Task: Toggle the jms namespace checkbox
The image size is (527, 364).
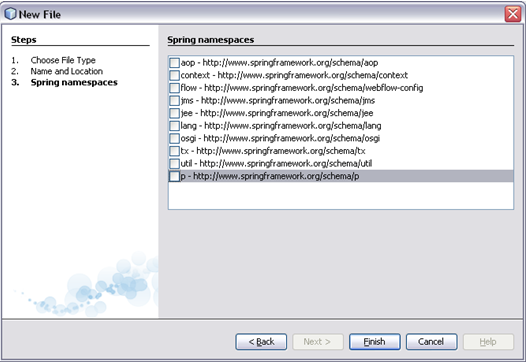Action: [x=174, y=100]
